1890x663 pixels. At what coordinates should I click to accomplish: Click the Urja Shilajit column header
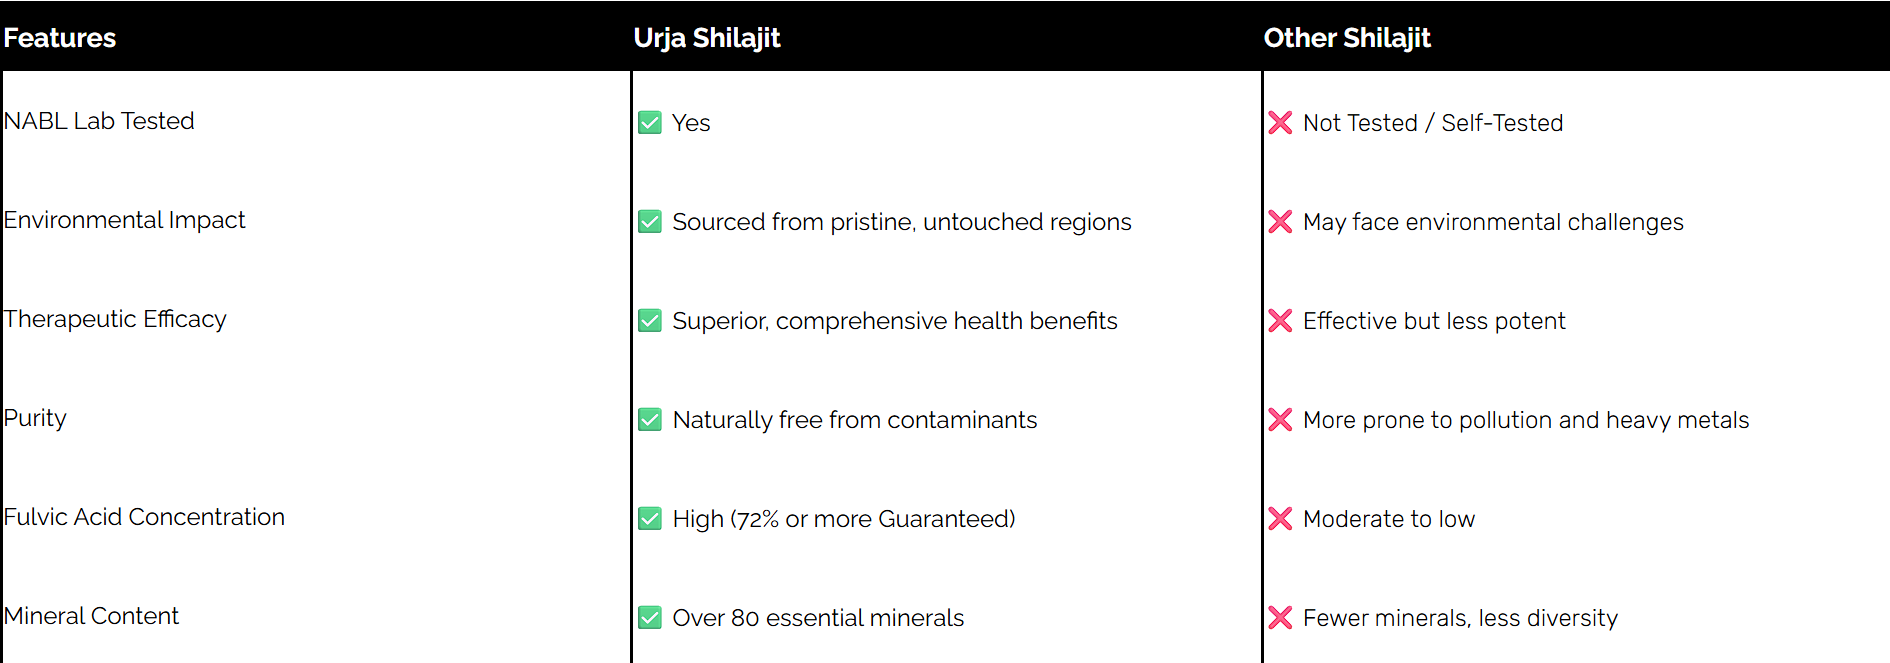[x=707, y=38]
